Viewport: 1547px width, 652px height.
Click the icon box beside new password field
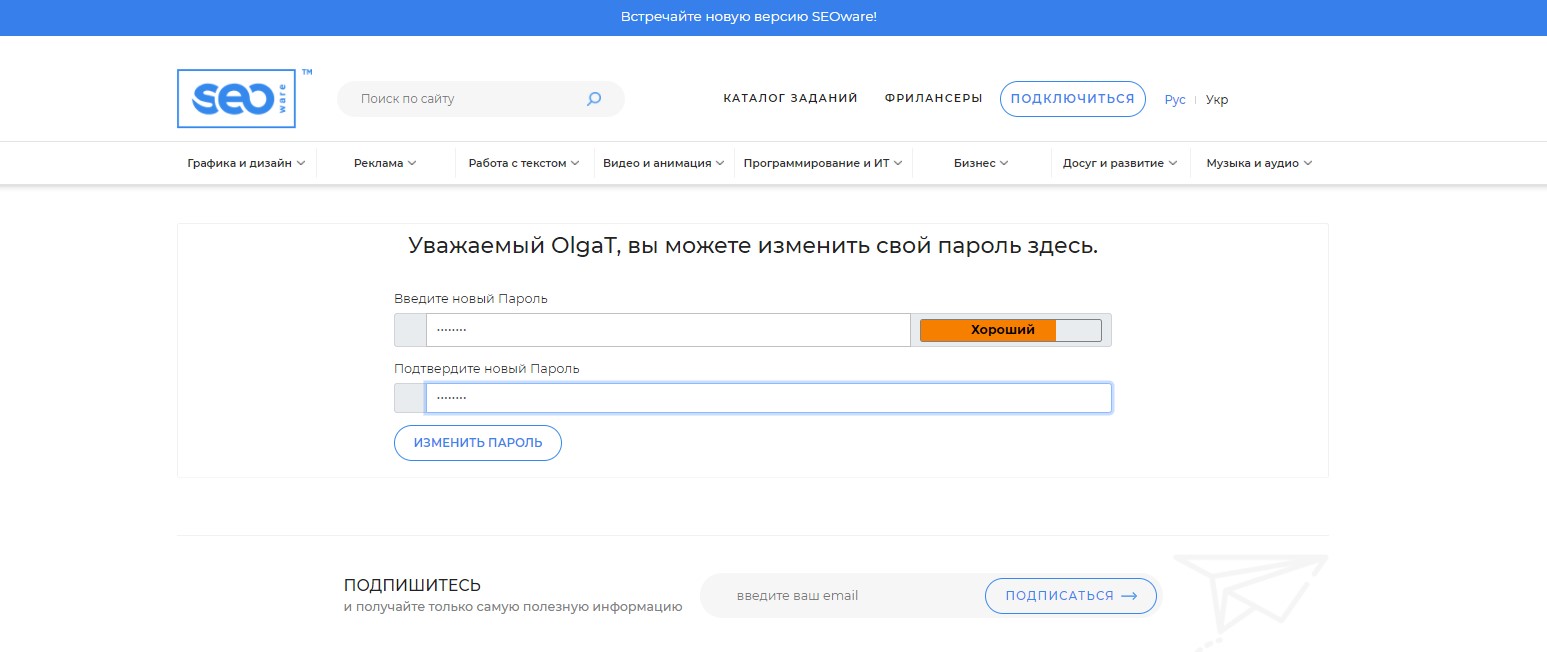410,330
